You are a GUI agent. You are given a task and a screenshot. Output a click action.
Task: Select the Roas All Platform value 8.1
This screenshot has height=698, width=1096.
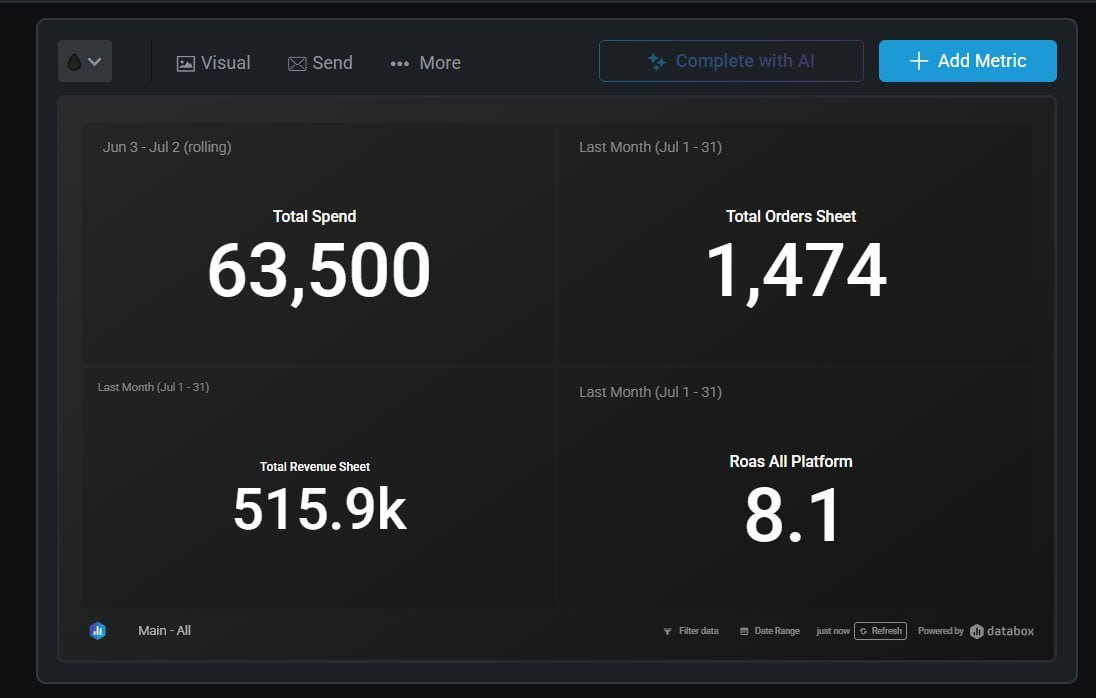[793, 516]
